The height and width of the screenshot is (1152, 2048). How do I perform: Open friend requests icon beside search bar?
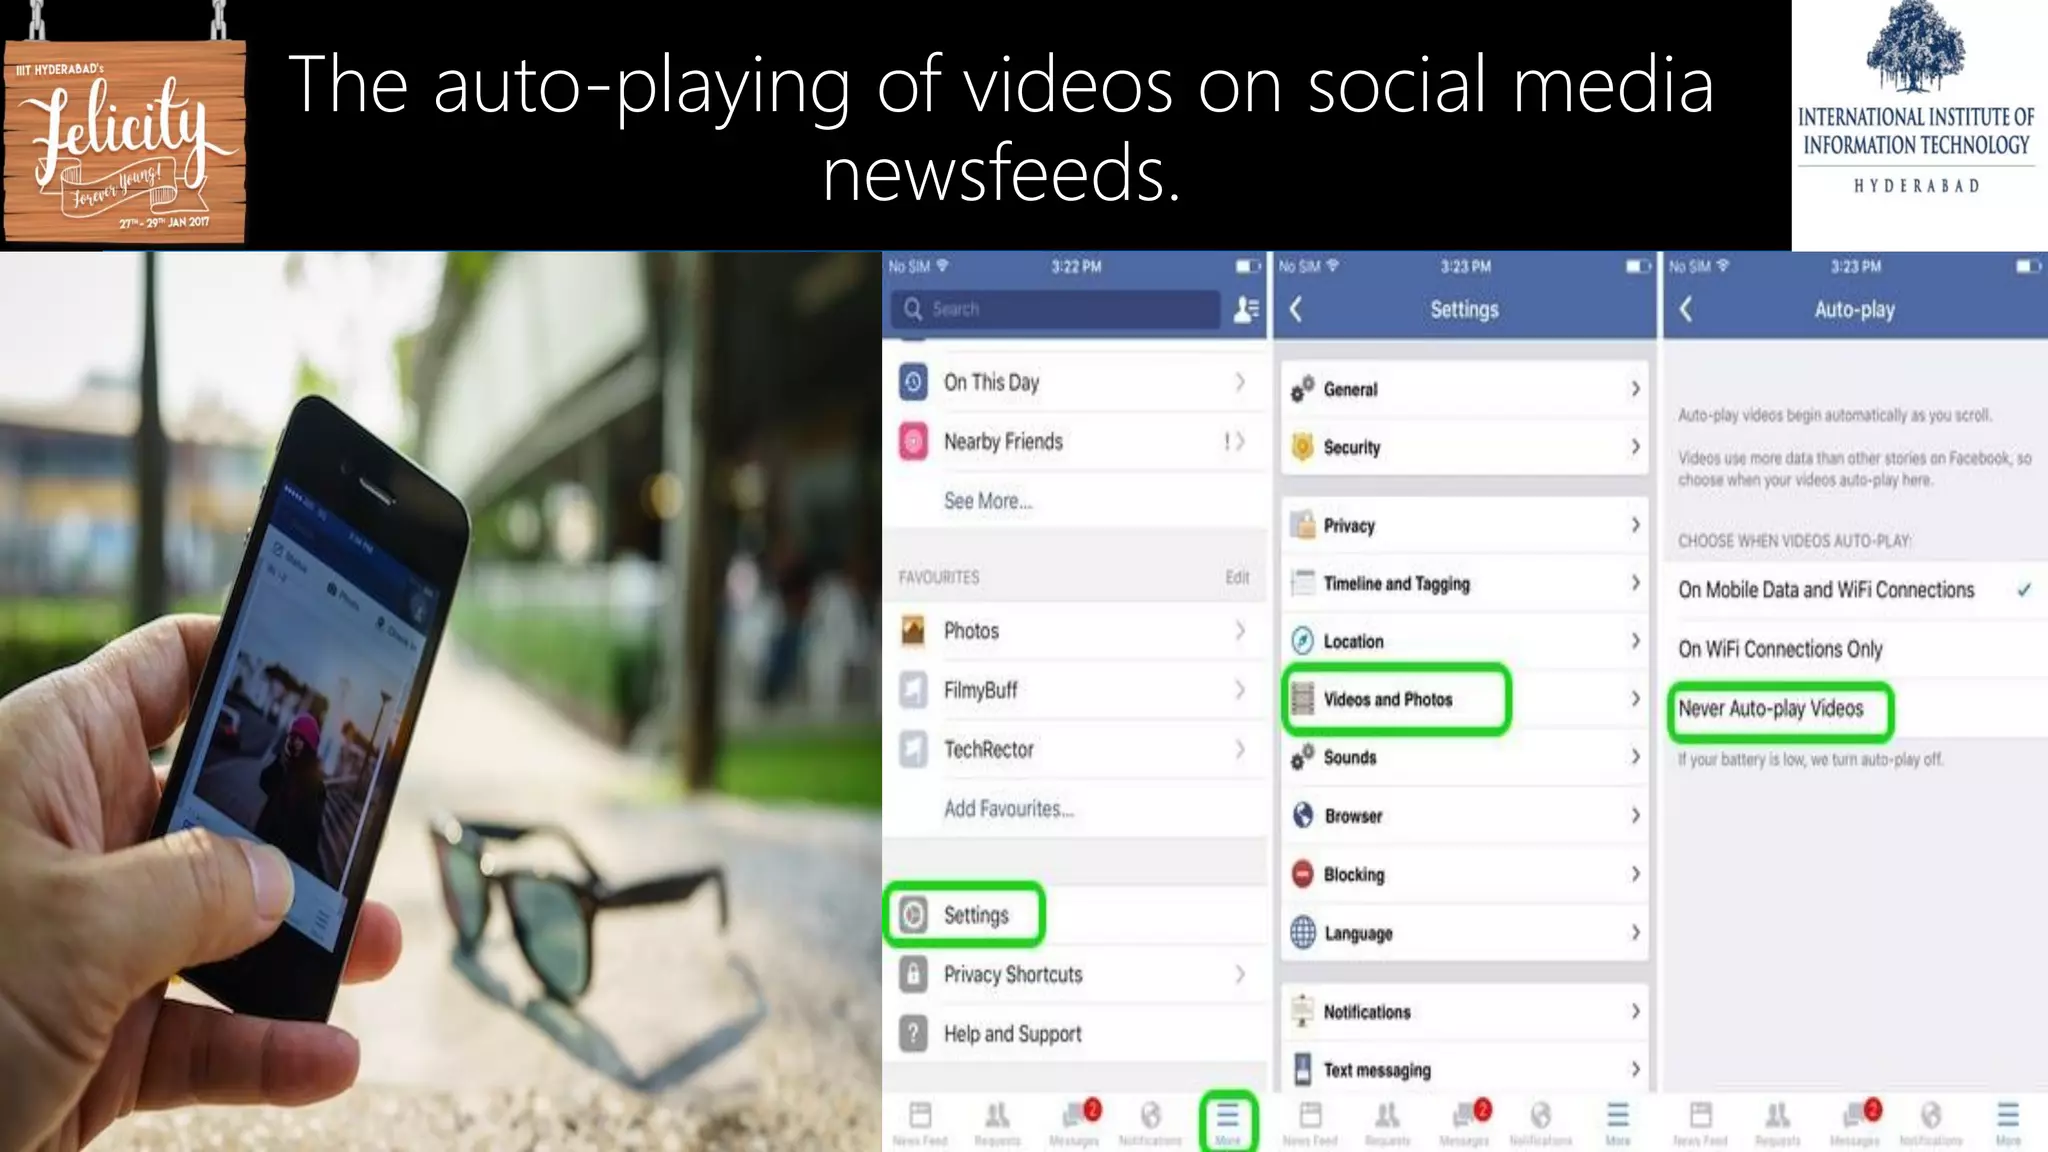[x=1246, y=309]
